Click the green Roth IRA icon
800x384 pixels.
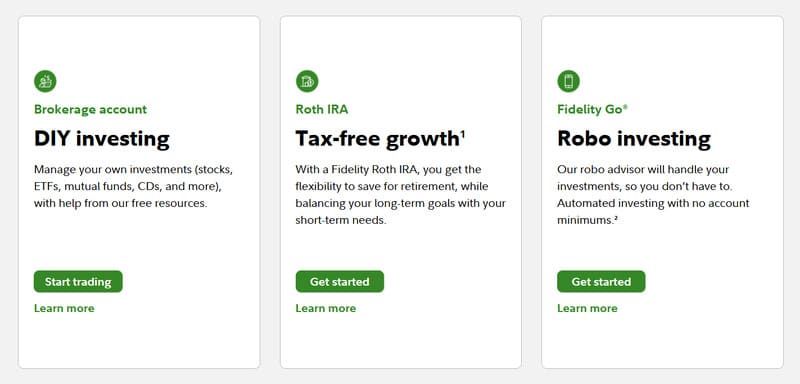tap(307, 81)
